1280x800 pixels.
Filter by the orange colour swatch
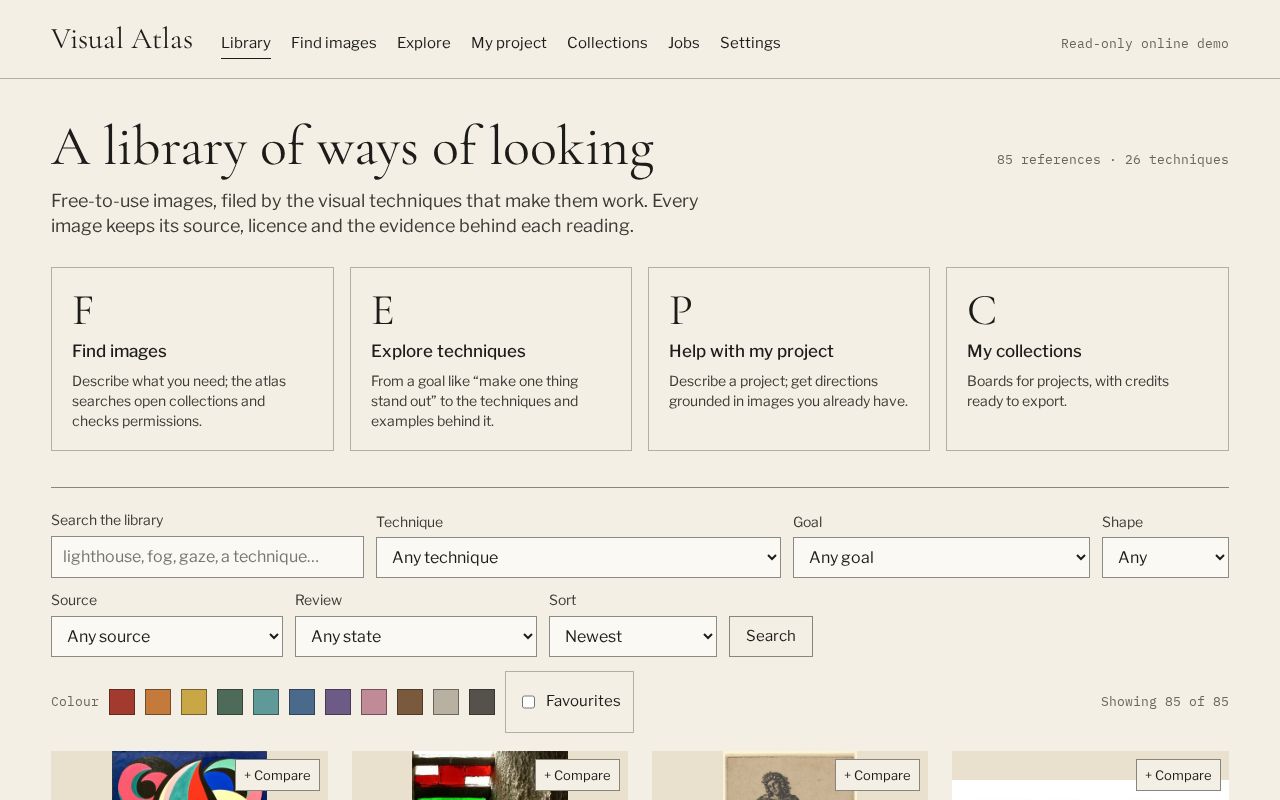point(158,702)
